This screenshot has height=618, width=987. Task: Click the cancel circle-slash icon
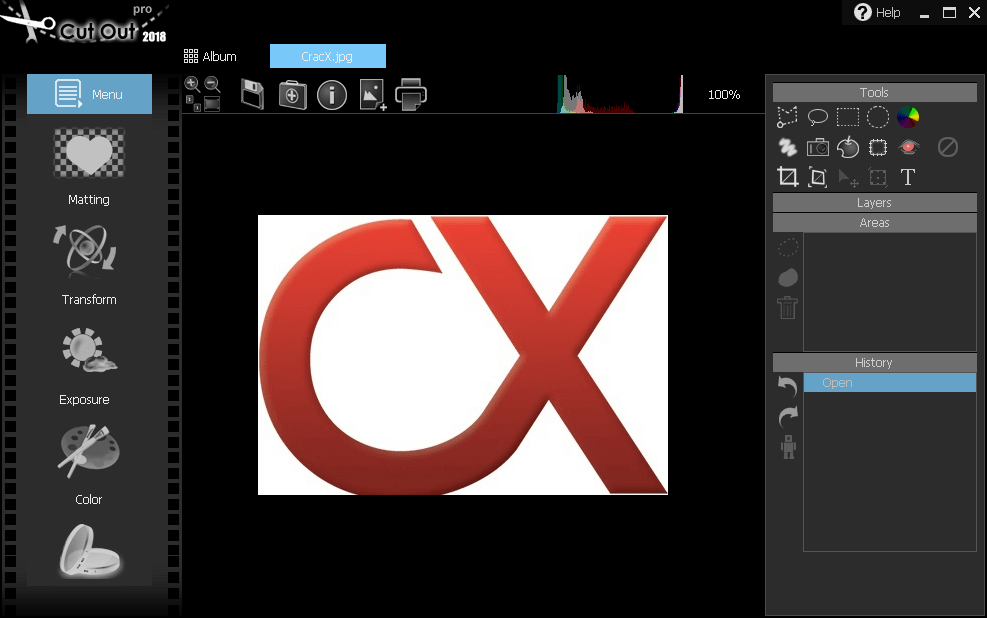pyautogui.click(x=948, y=147)
